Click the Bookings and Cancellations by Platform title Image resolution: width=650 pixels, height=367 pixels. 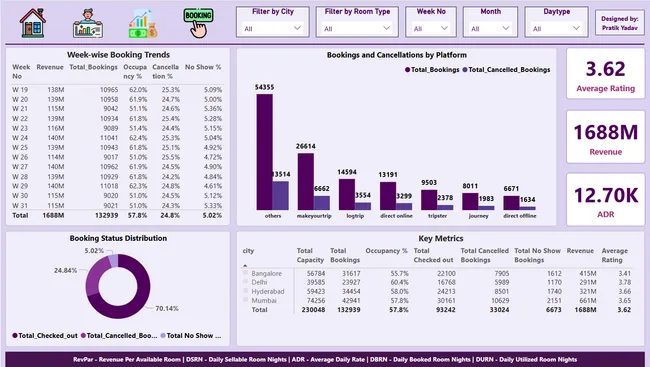pyautogui.click(x=397, y=55)
